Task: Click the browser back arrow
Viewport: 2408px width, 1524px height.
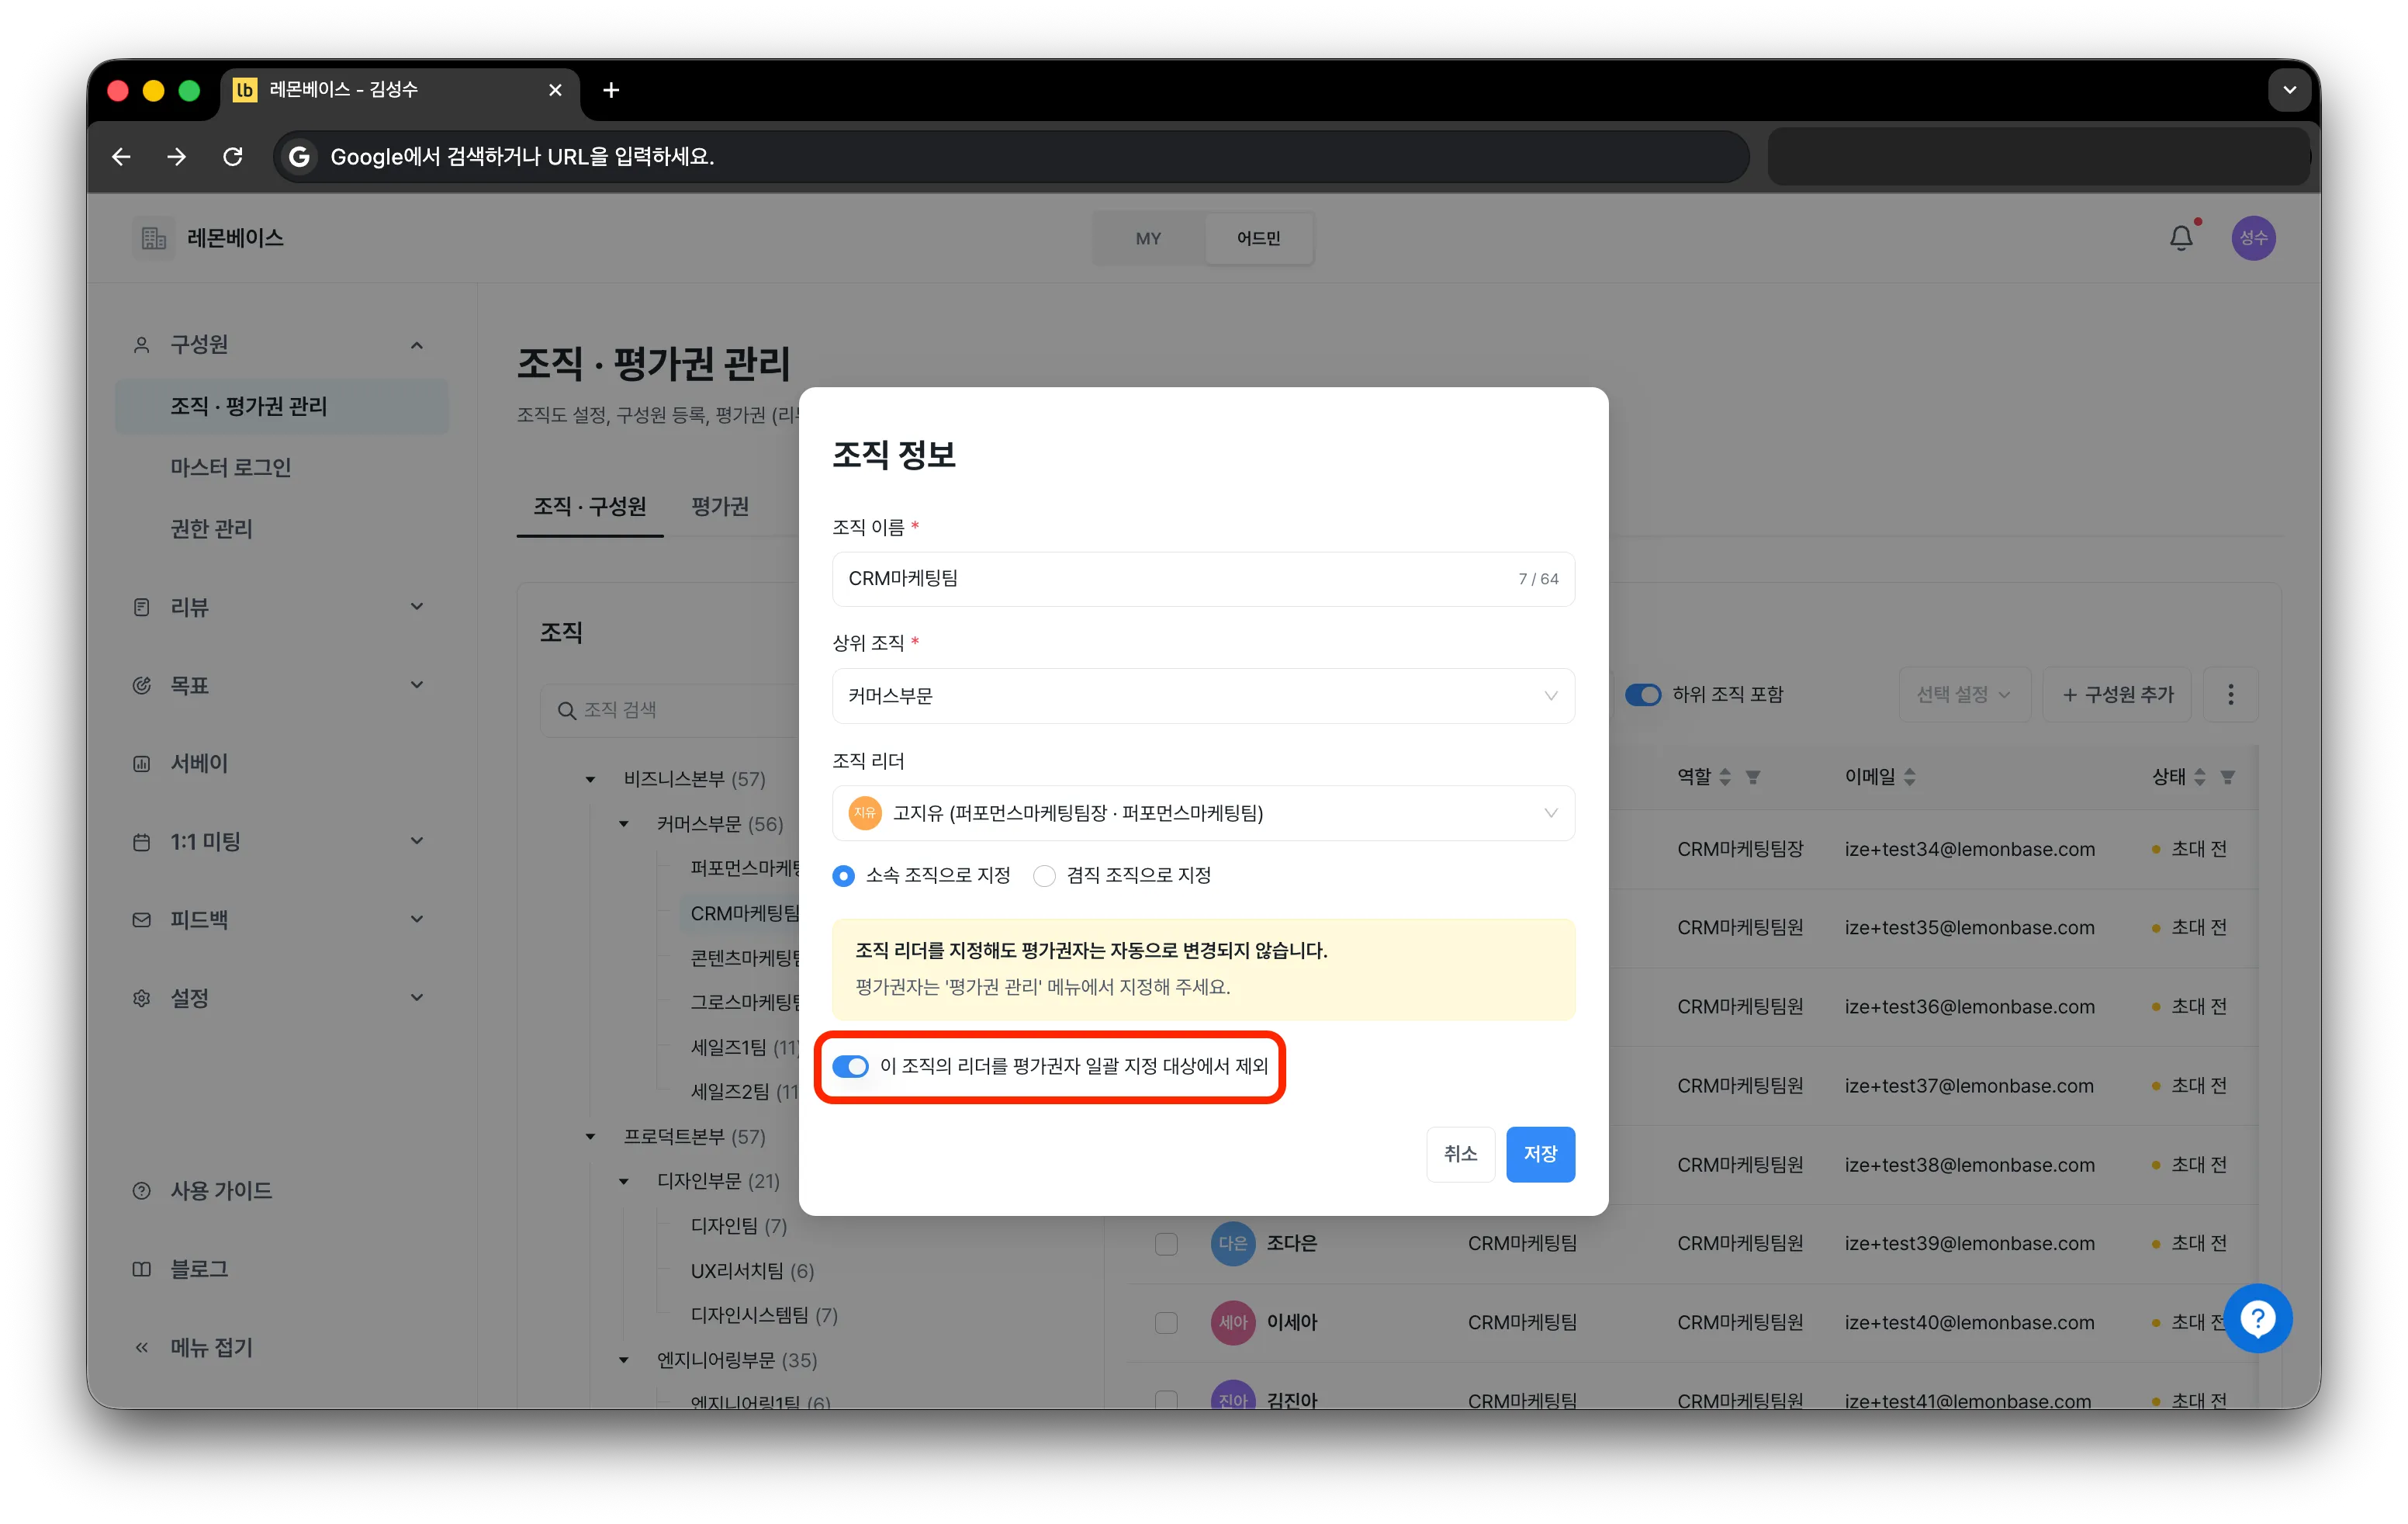Action: click(x=121, y=157)
